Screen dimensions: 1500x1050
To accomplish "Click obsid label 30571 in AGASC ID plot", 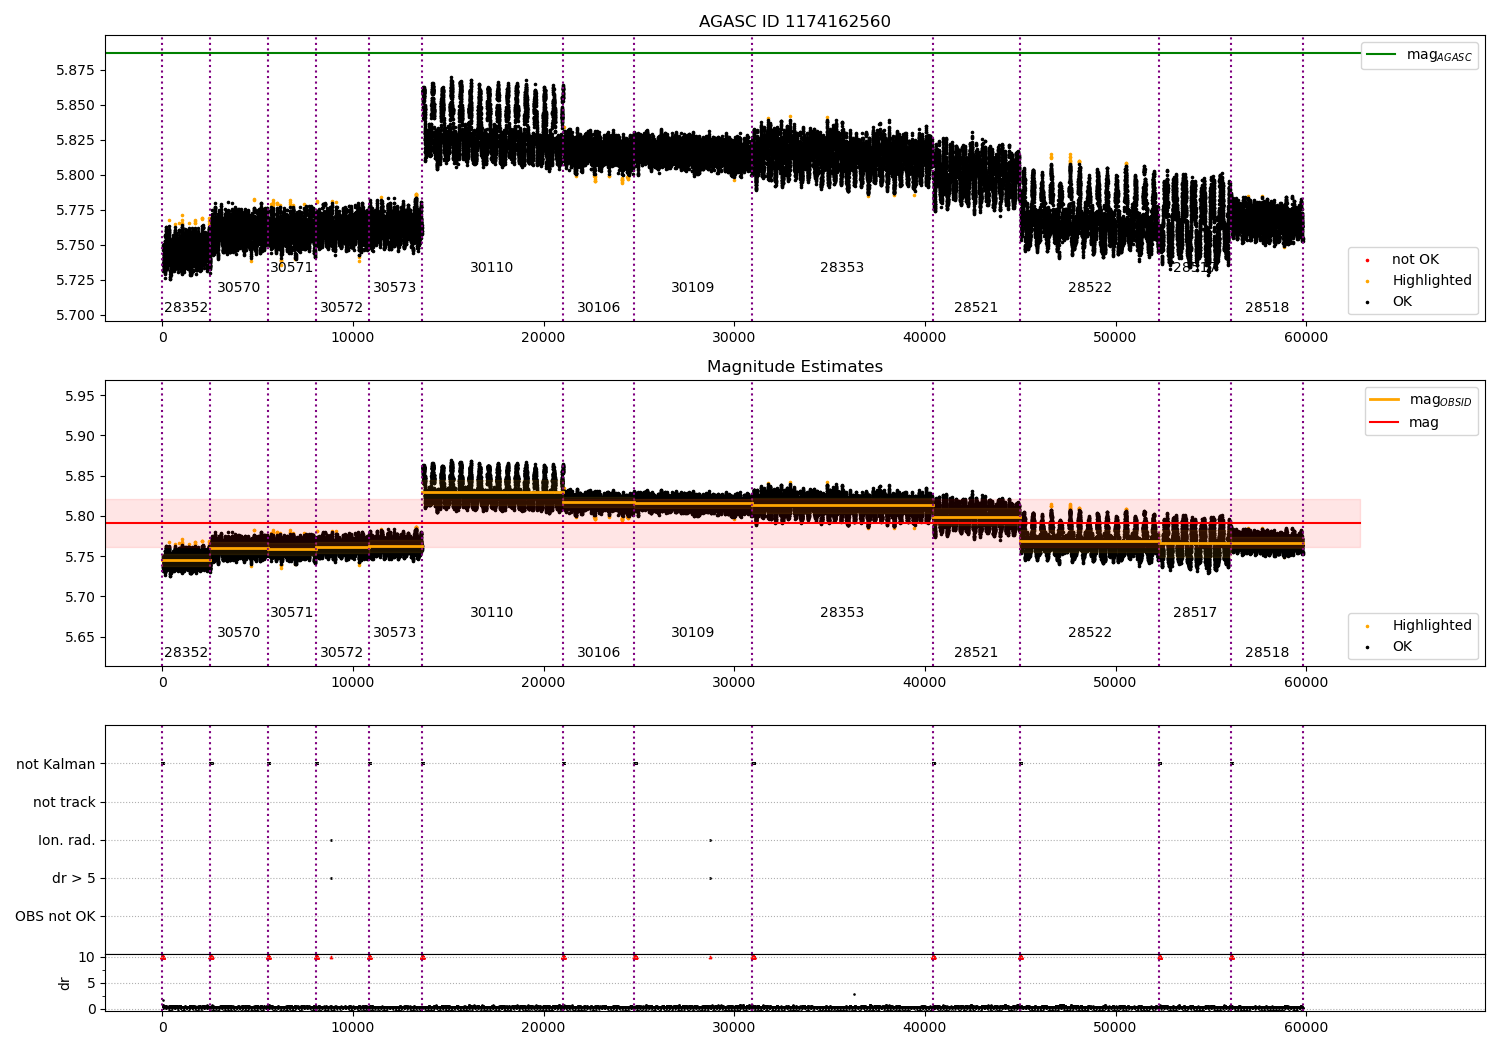I will [292, 268].
